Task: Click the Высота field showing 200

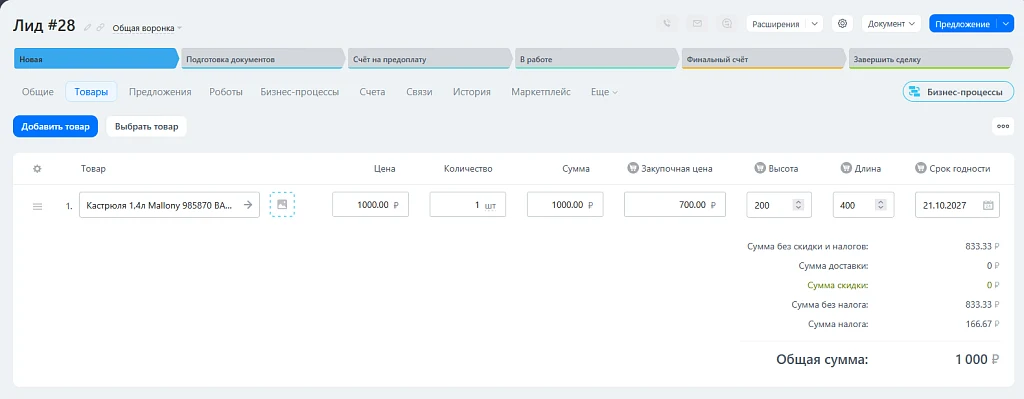Action: tap(779, 204)
